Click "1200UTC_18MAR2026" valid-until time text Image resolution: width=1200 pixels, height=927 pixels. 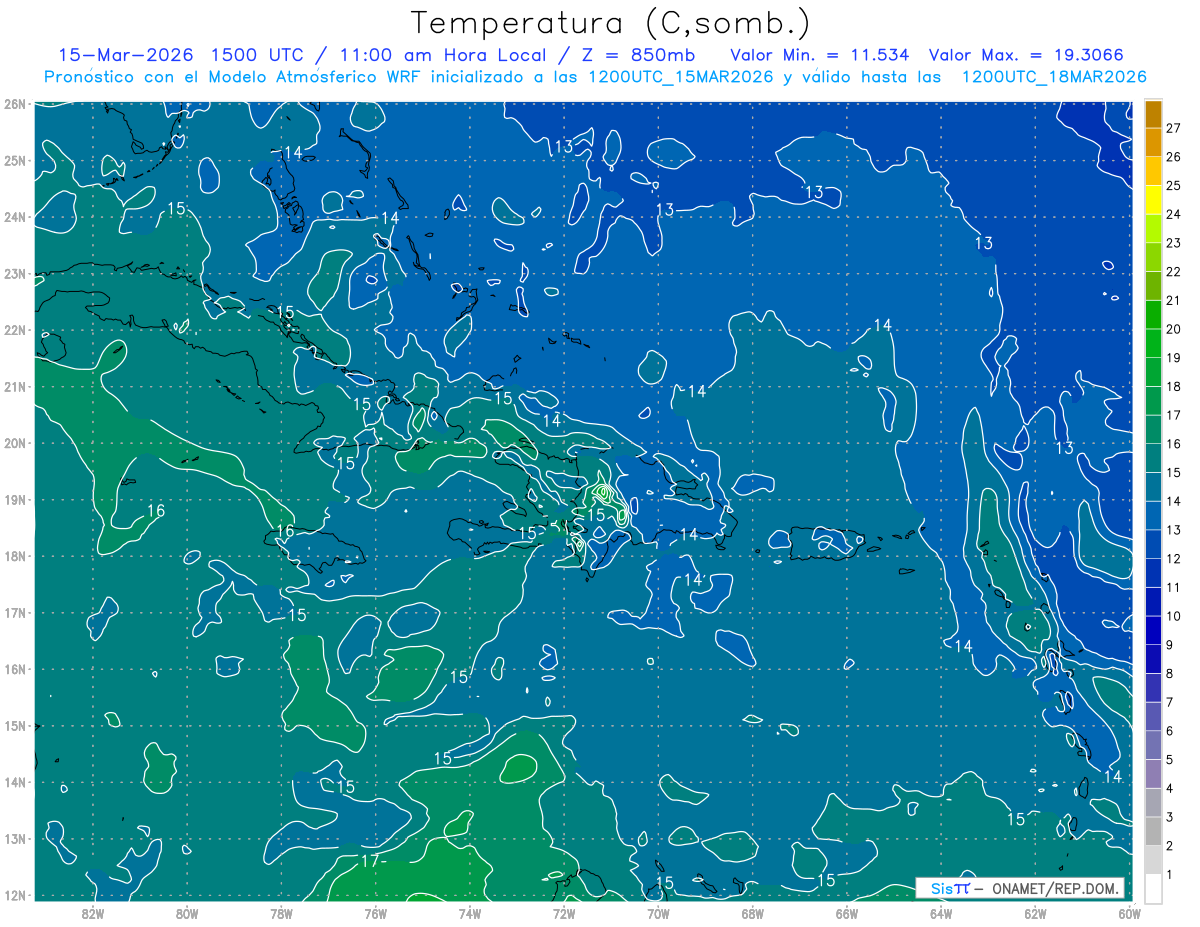(1053, 77)
